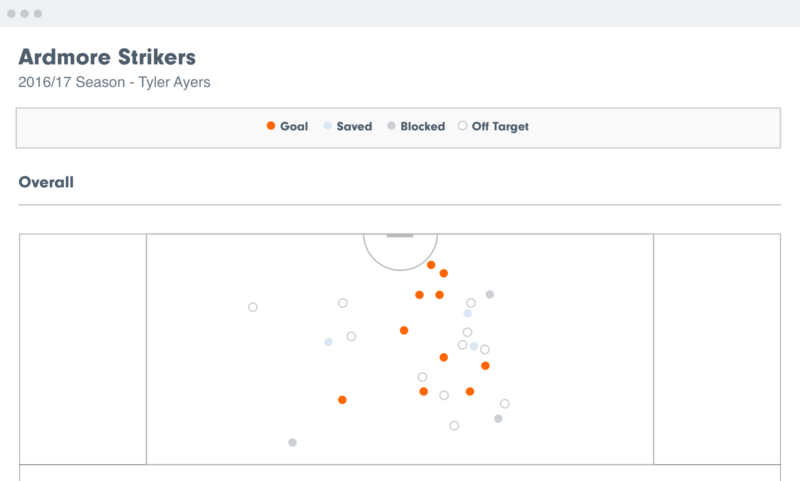Select the goal marker at the pitch center
The image size is (800, 481).
coord(404,331)
